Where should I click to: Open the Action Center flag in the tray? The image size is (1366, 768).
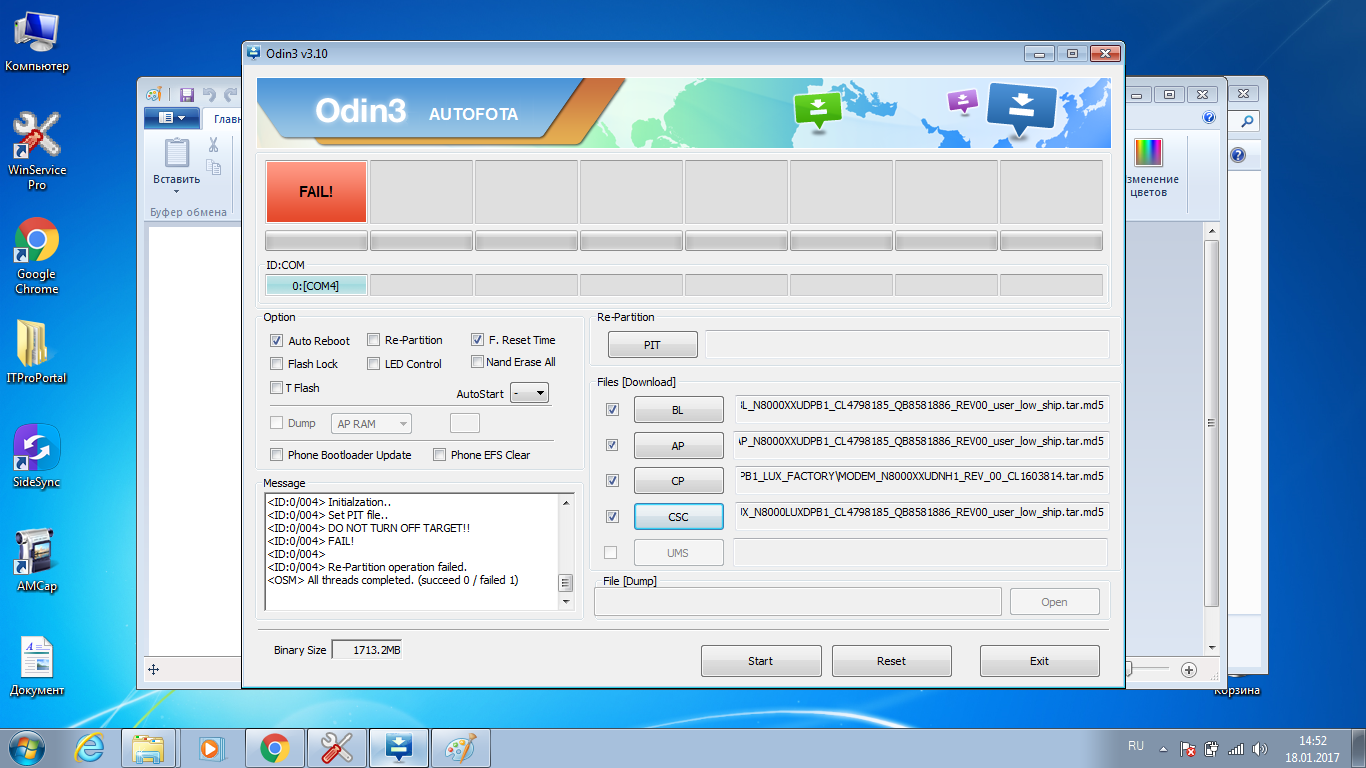tap(1188, 748)
